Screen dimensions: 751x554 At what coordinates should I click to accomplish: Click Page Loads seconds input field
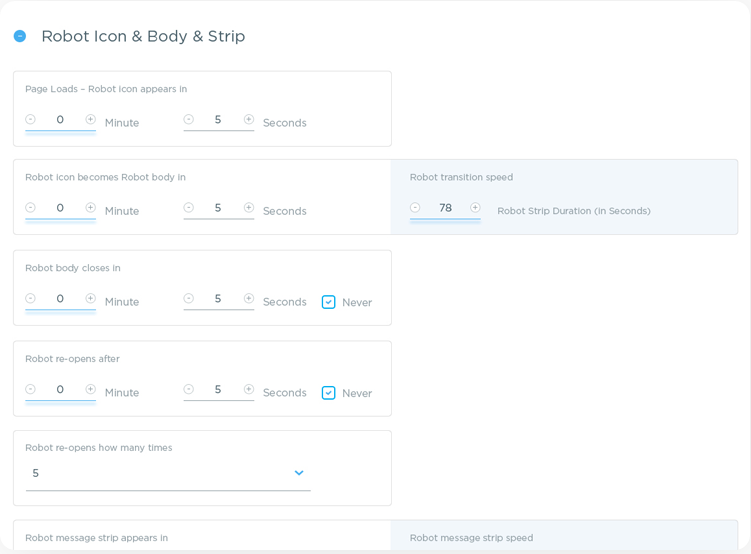pos(218,120)
